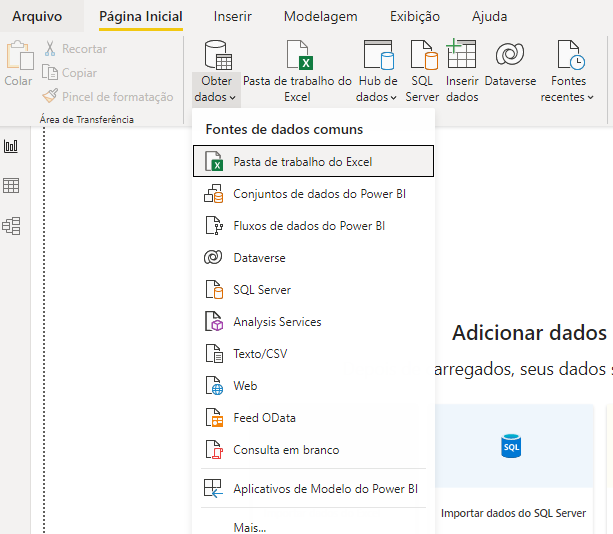Viewport: 613px width, 534px height.
Task: Click the blue SQL cylinder card icon
Action: (x=511, y=446)
